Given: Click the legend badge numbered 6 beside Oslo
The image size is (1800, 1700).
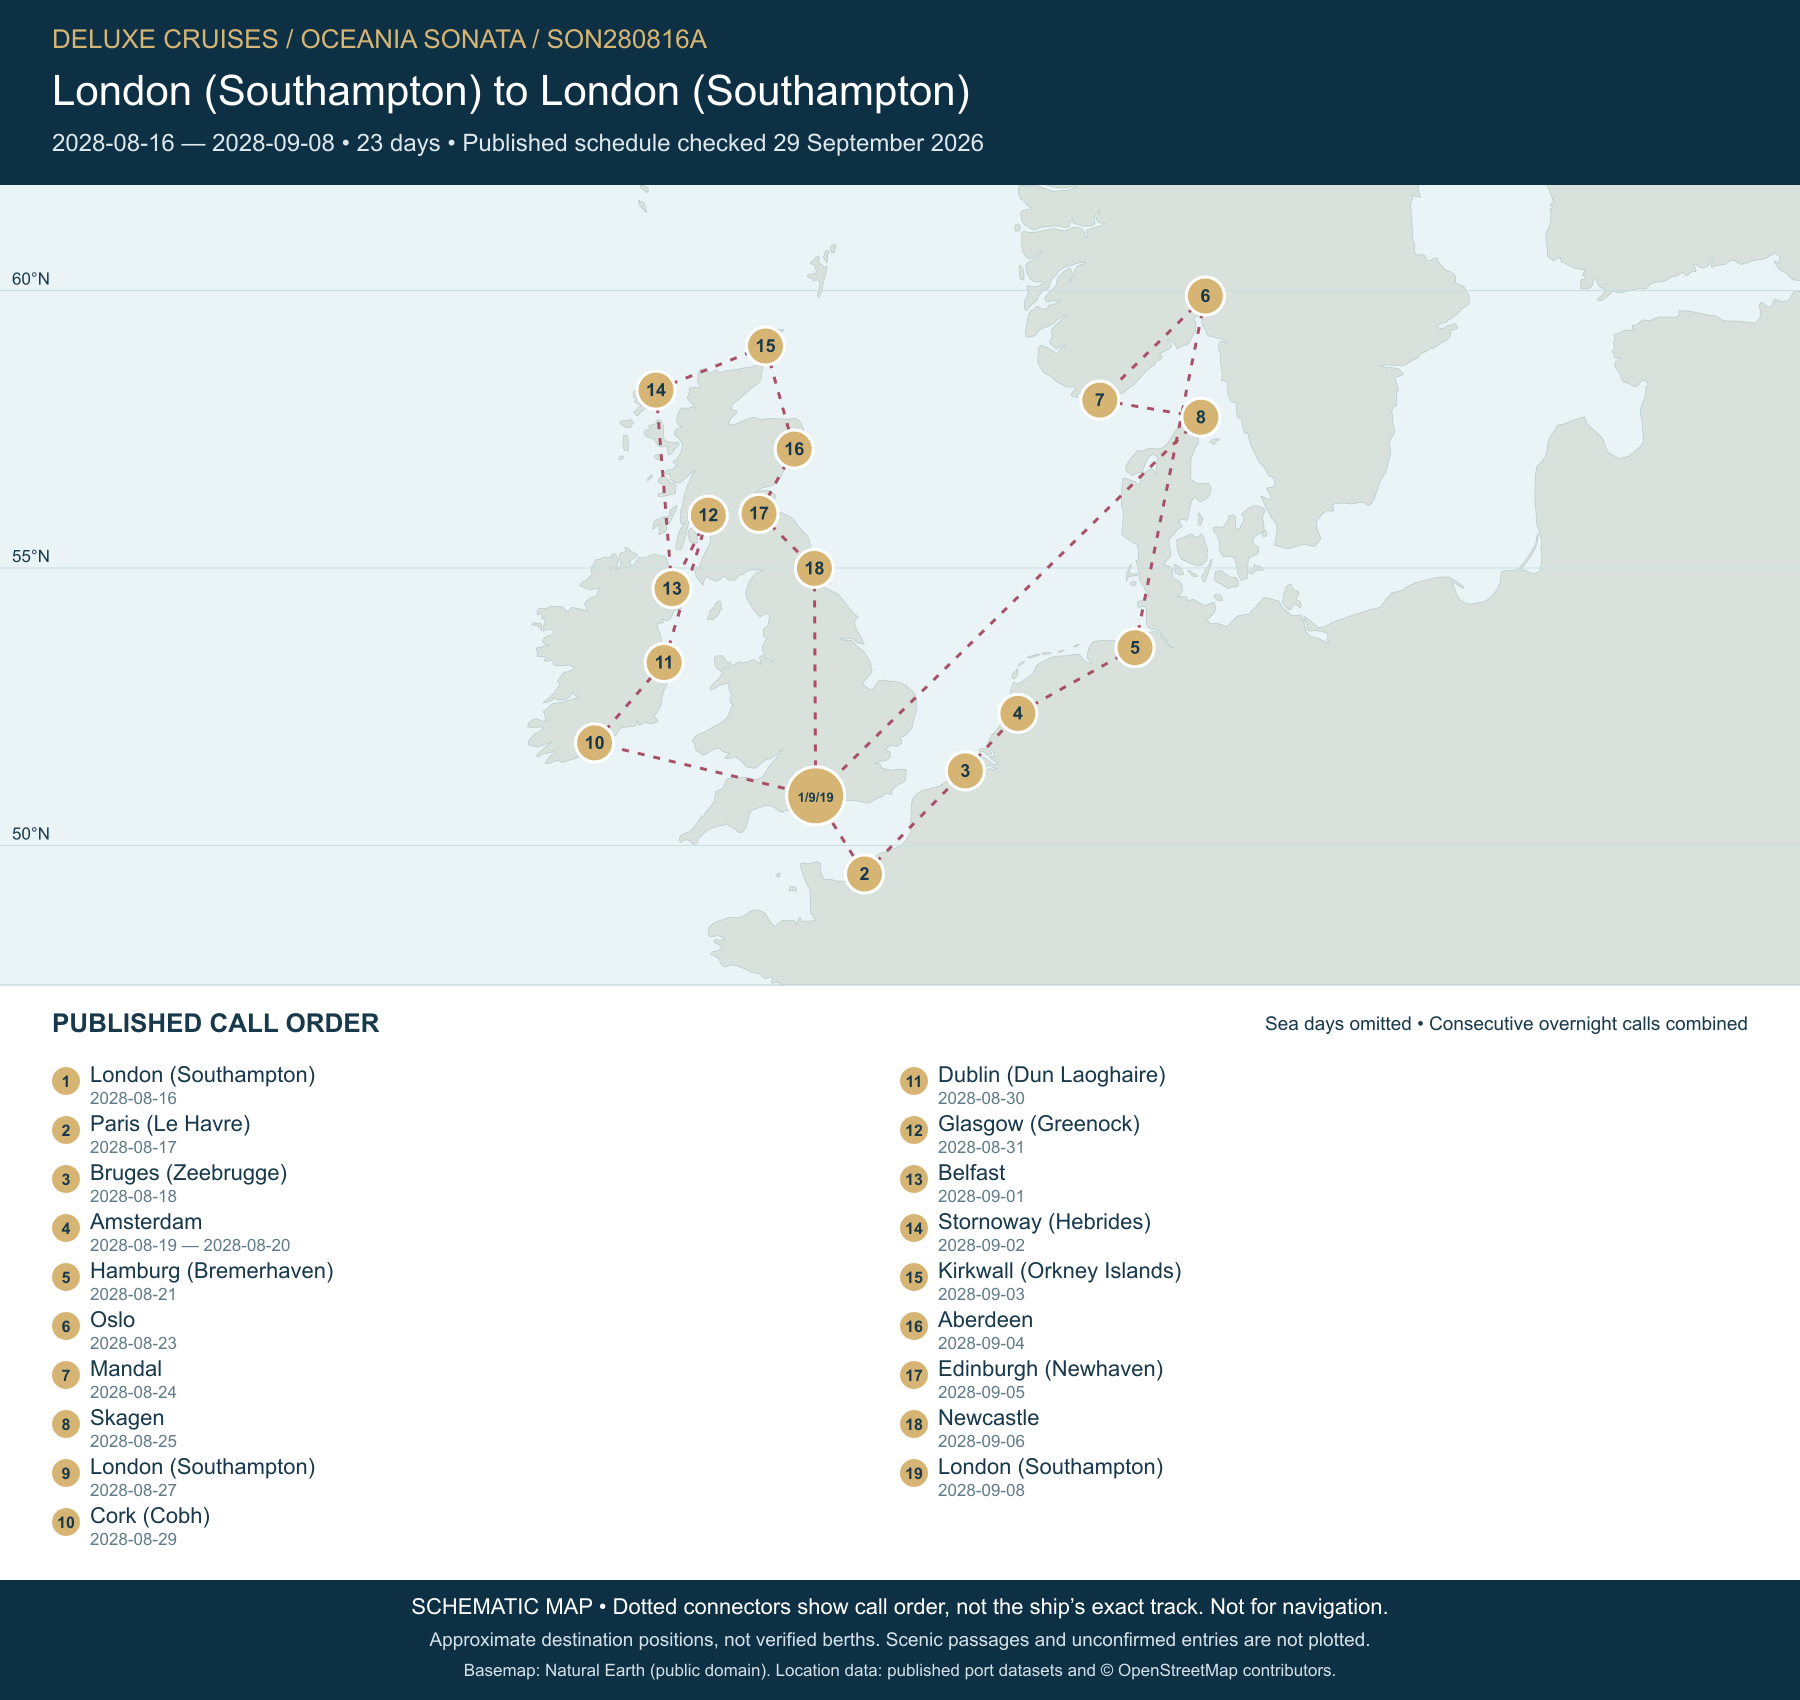Looking at the screenshot, I should [x=66, y=1326].
